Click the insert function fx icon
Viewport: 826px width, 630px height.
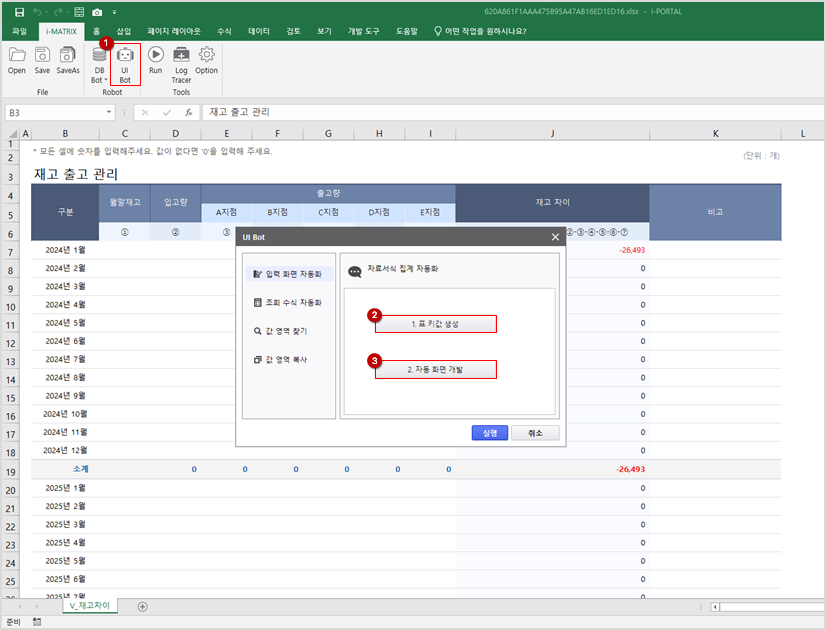[x=187, y=112]
